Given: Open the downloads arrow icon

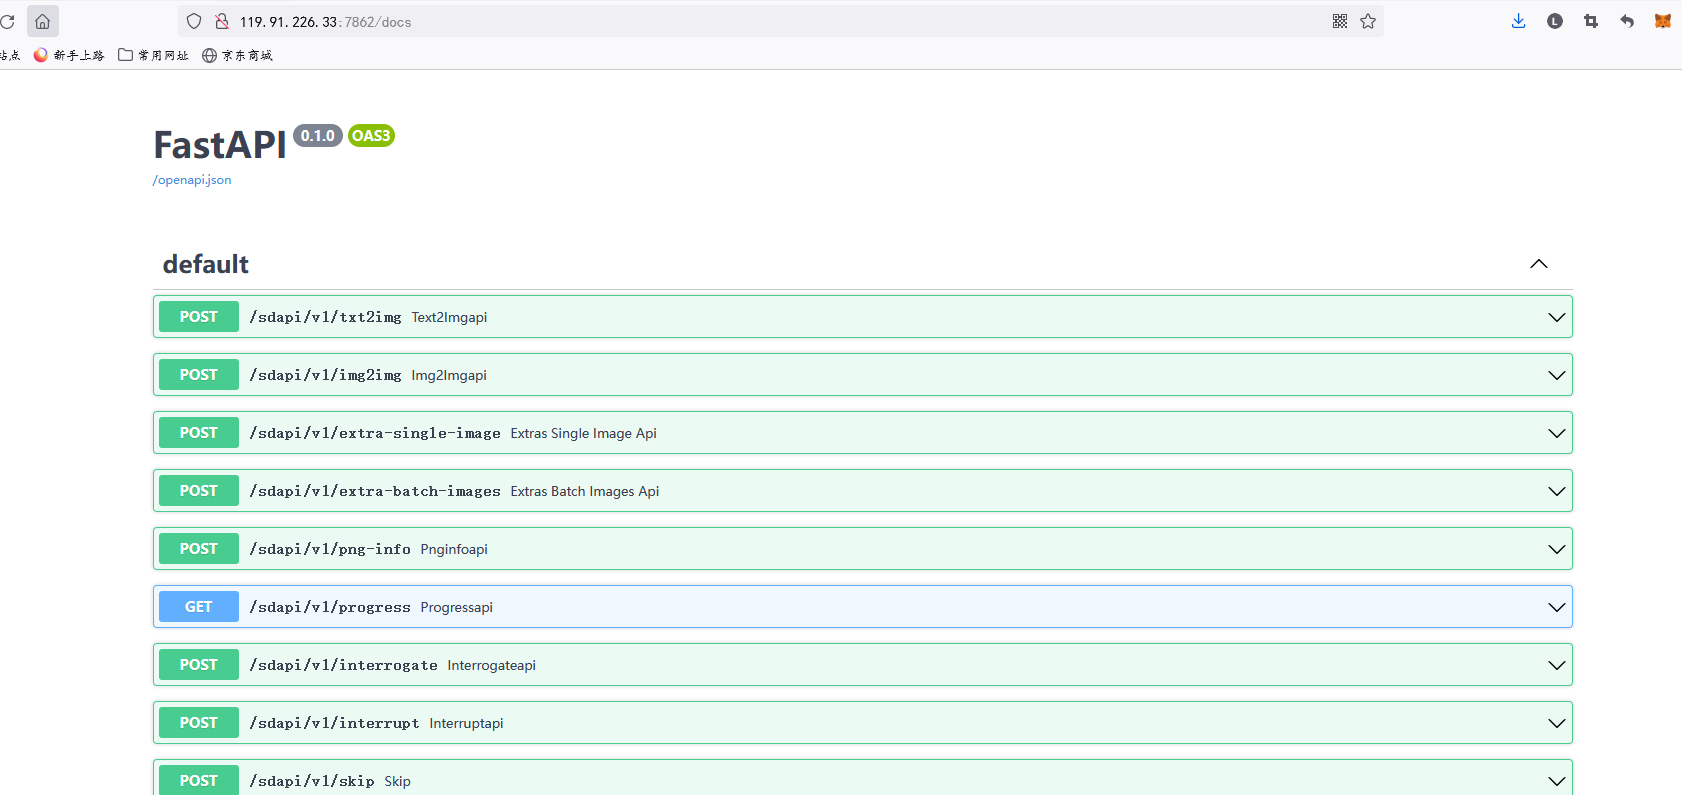Looking at the screenshot, I should coord(1518,21).
